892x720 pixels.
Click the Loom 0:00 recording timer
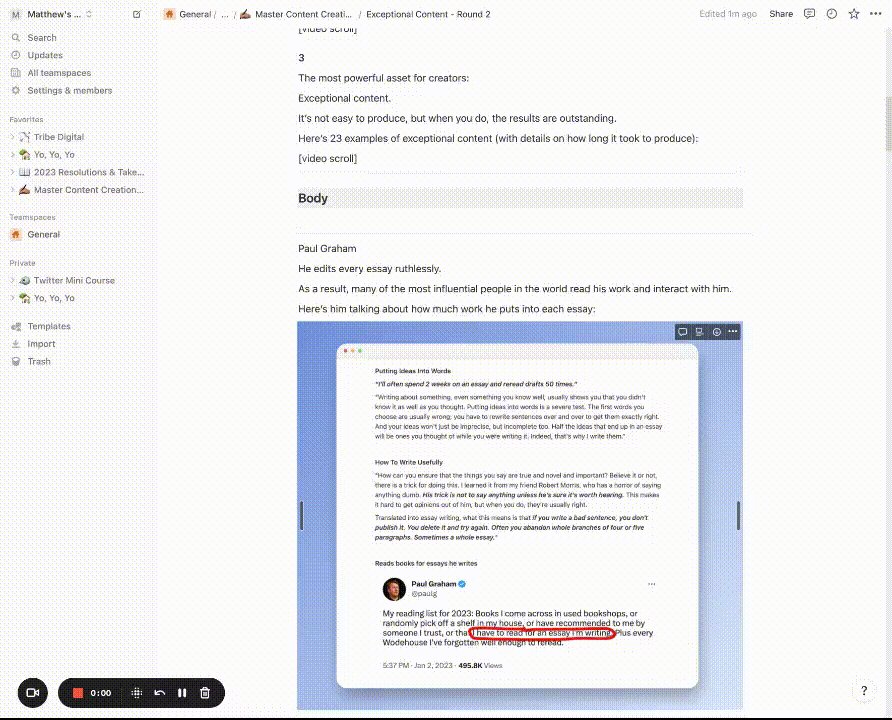[101, 693]
